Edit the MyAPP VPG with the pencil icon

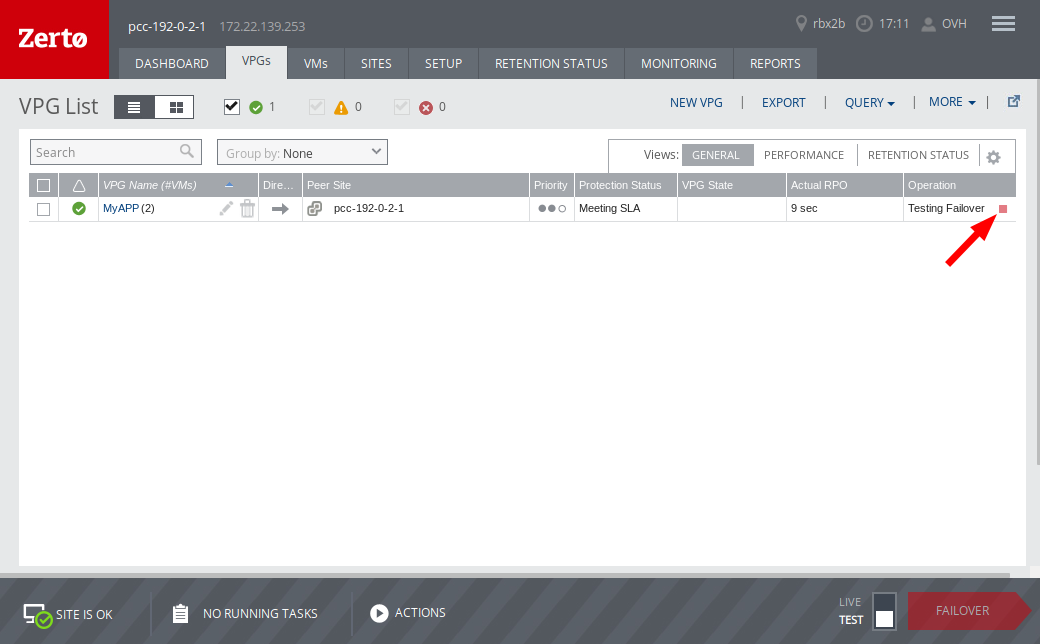pyautogui.click(x=226, y=208)
